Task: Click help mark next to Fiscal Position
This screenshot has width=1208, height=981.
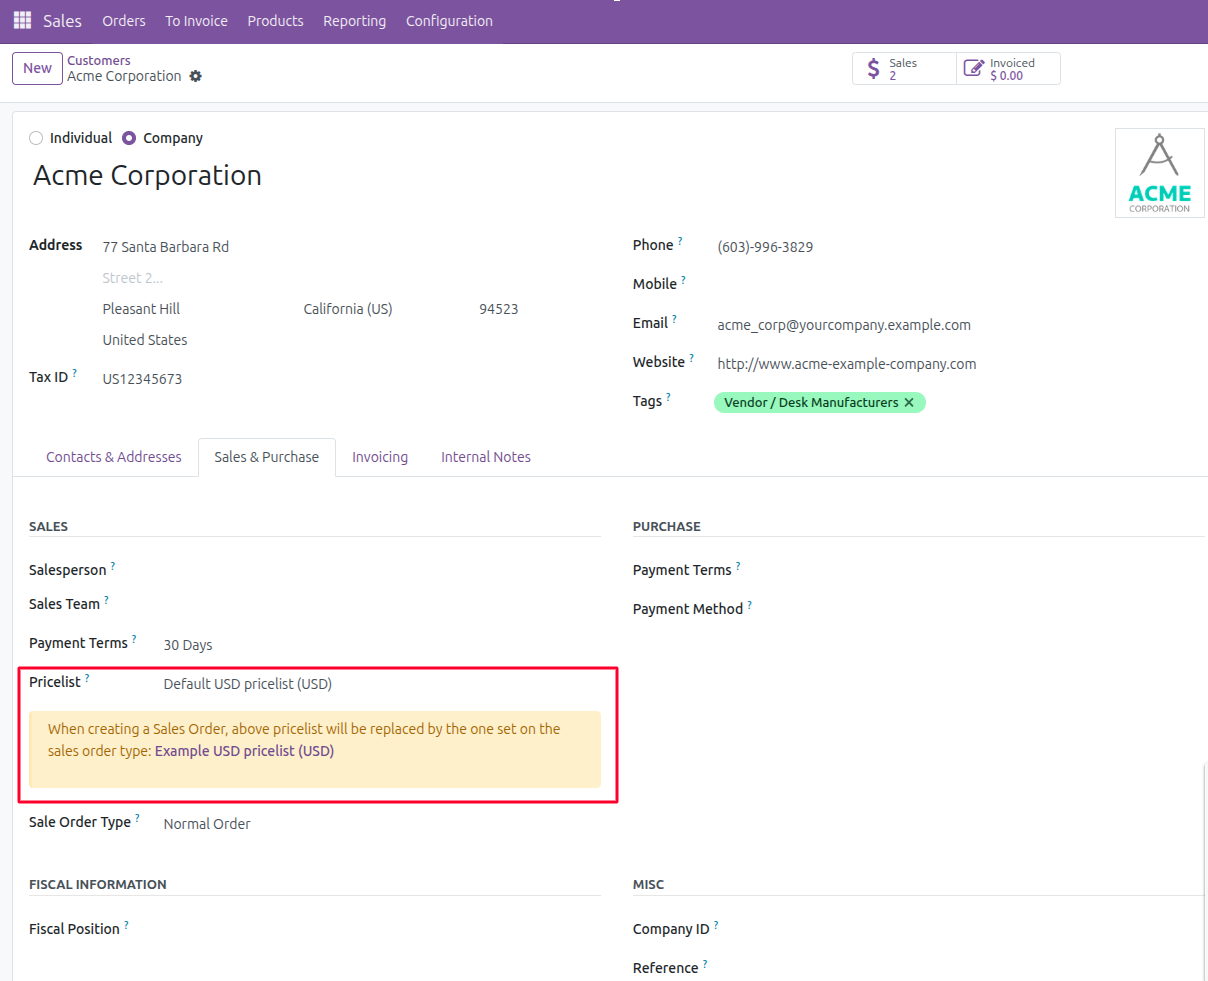Action: coord(126,925)
